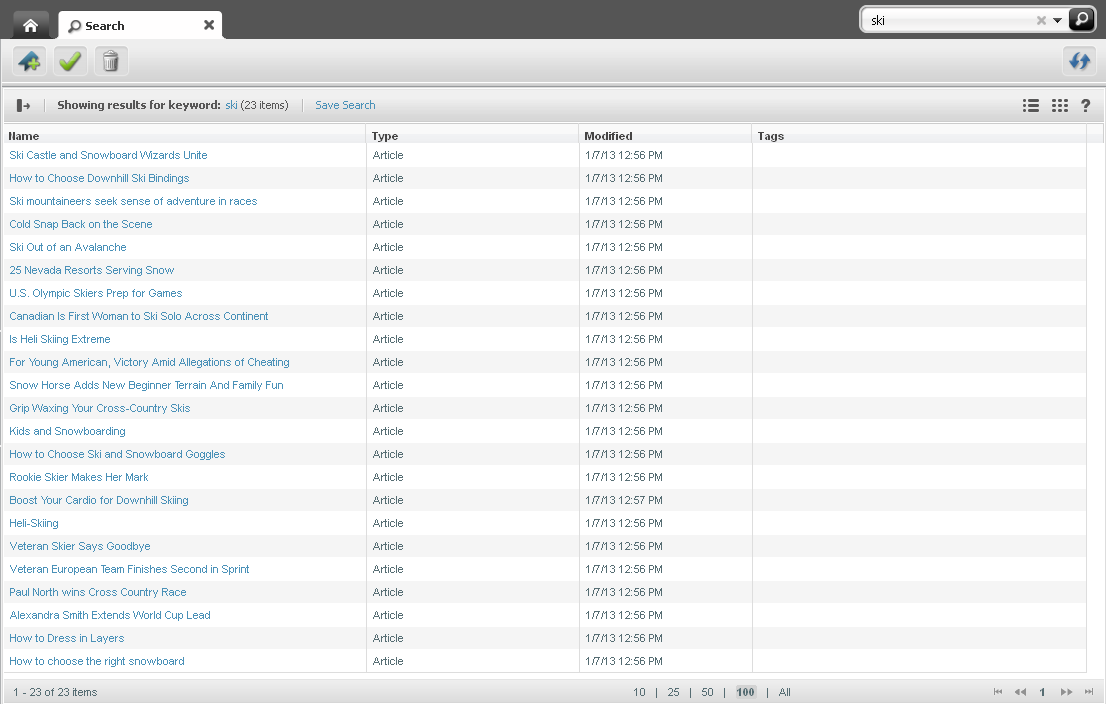
Task: Switch to grid thumbnail view icon
Action: tap(1059, 105)
